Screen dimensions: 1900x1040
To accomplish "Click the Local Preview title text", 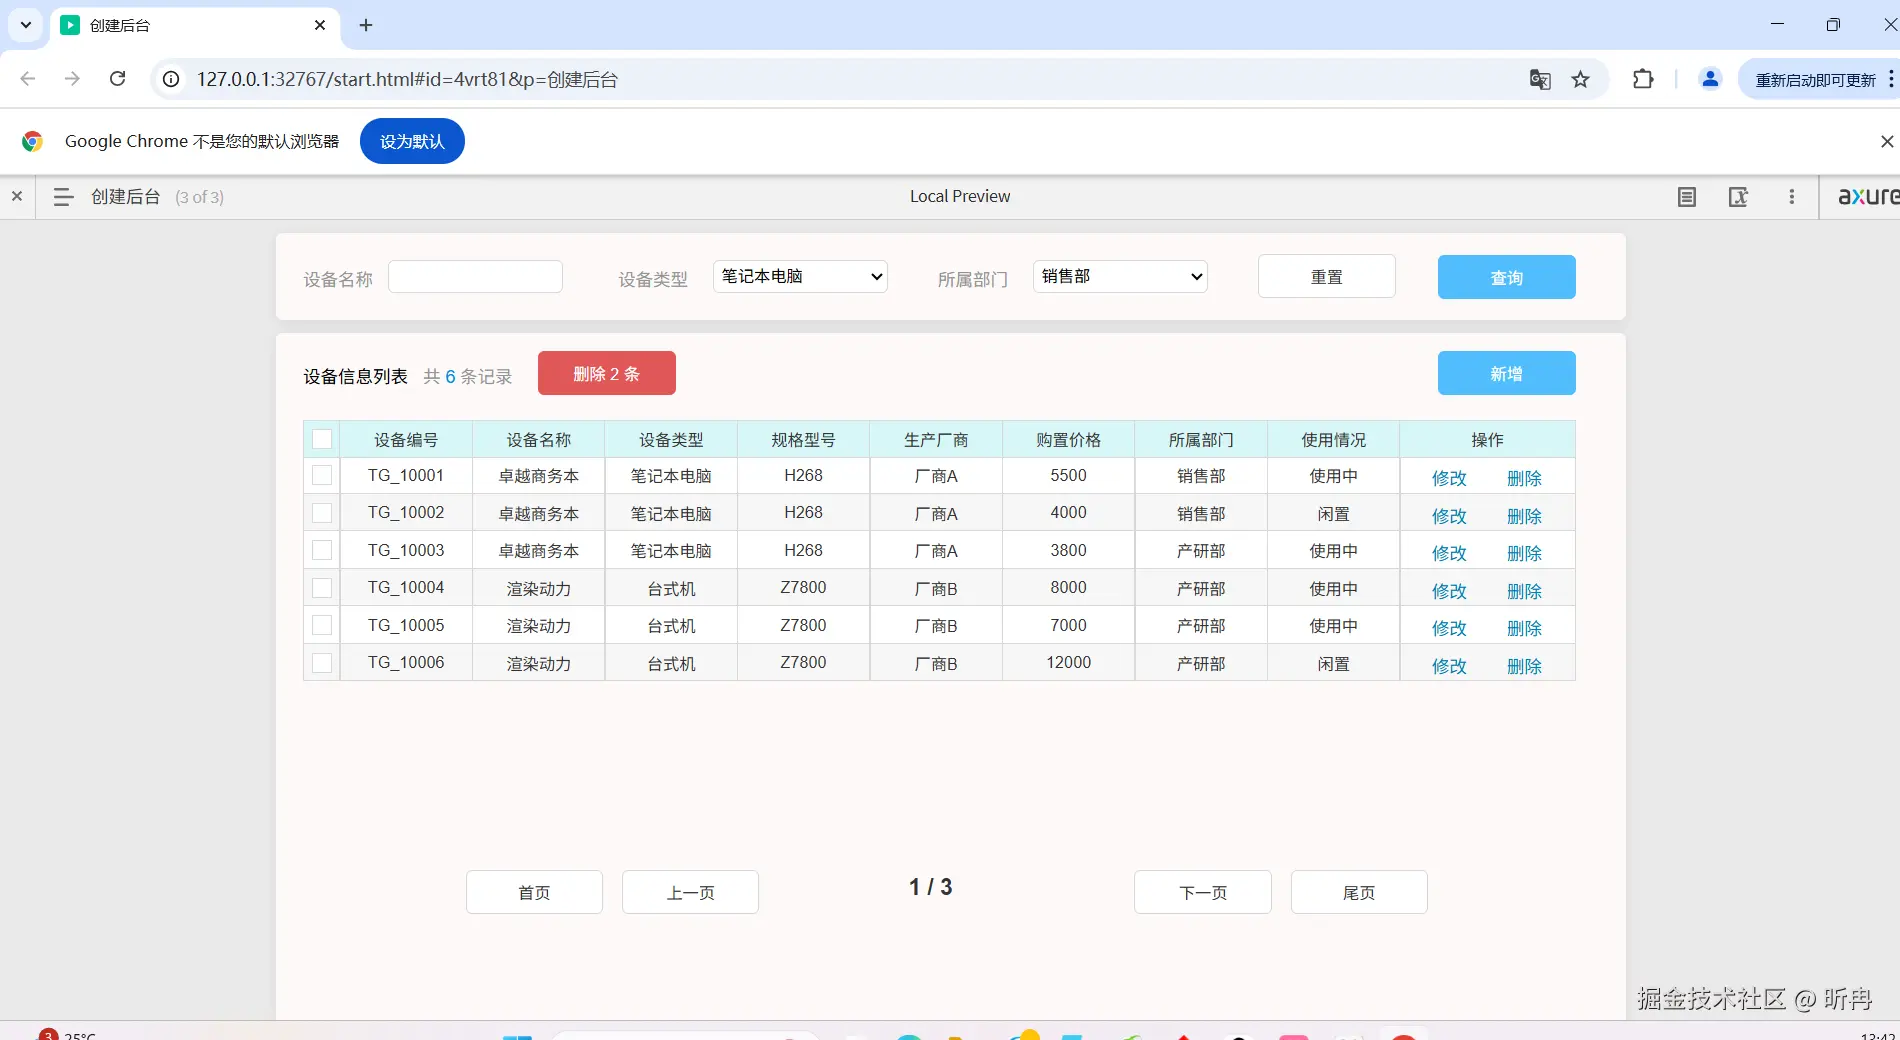I will (x=960, y=196).
